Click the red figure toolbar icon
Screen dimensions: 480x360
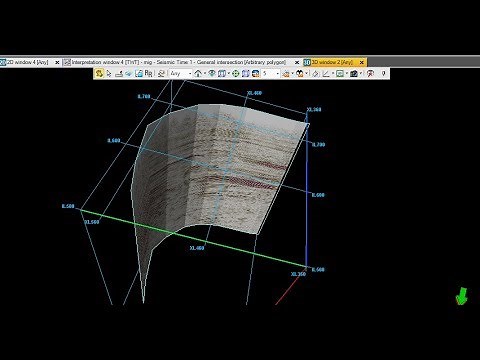pos(370,73)
